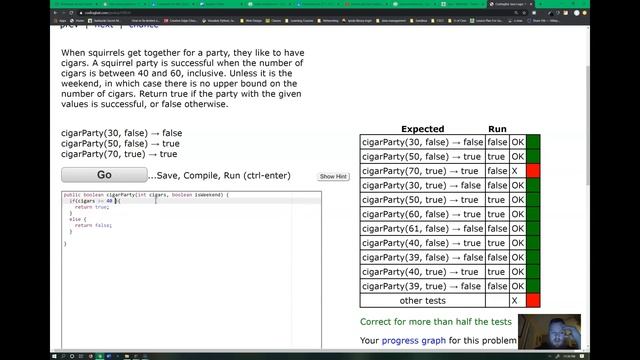Open the progress graph link
Image resolution: width=640 pixels, height=360 pixels.
click(413, 340)
